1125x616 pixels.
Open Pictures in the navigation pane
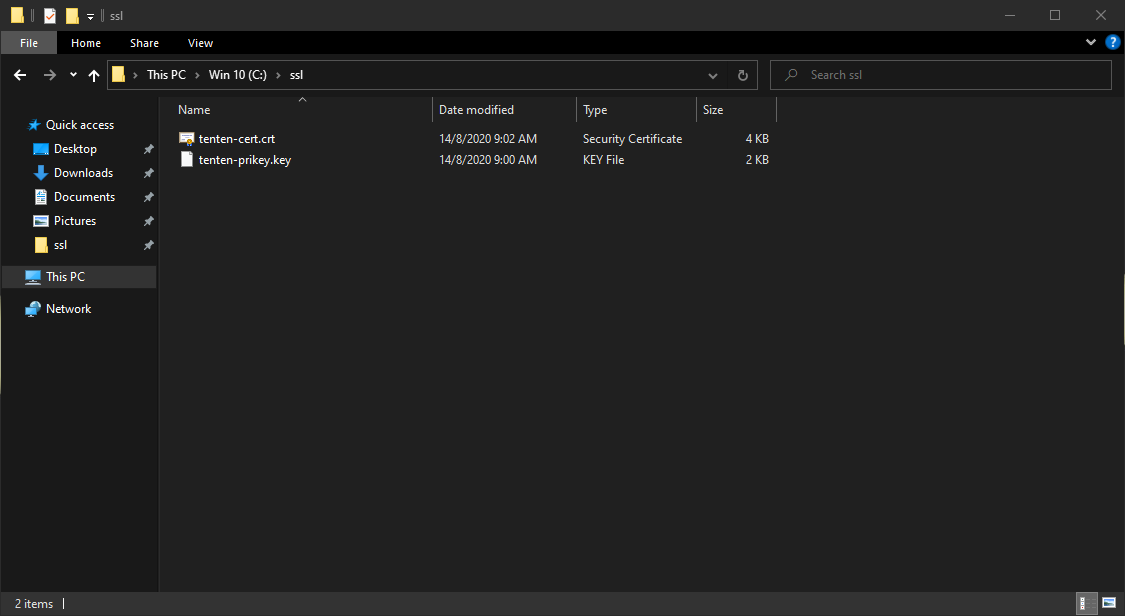pos(75,221)
